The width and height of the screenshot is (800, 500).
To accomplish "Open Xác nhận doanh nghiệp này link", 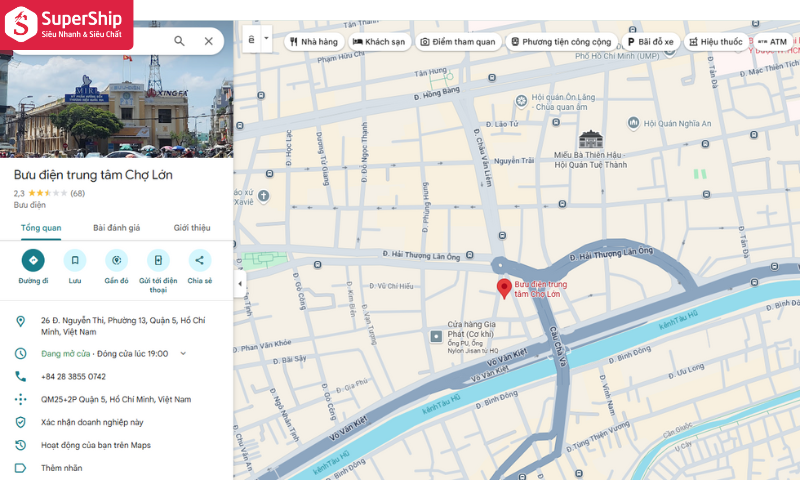I will click(92, 422).
